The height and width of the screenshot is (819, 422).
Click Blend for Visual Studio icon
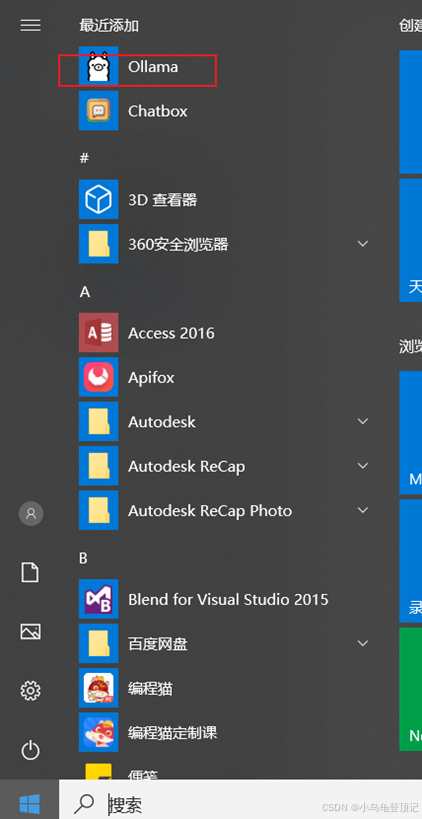pos(98,599)
